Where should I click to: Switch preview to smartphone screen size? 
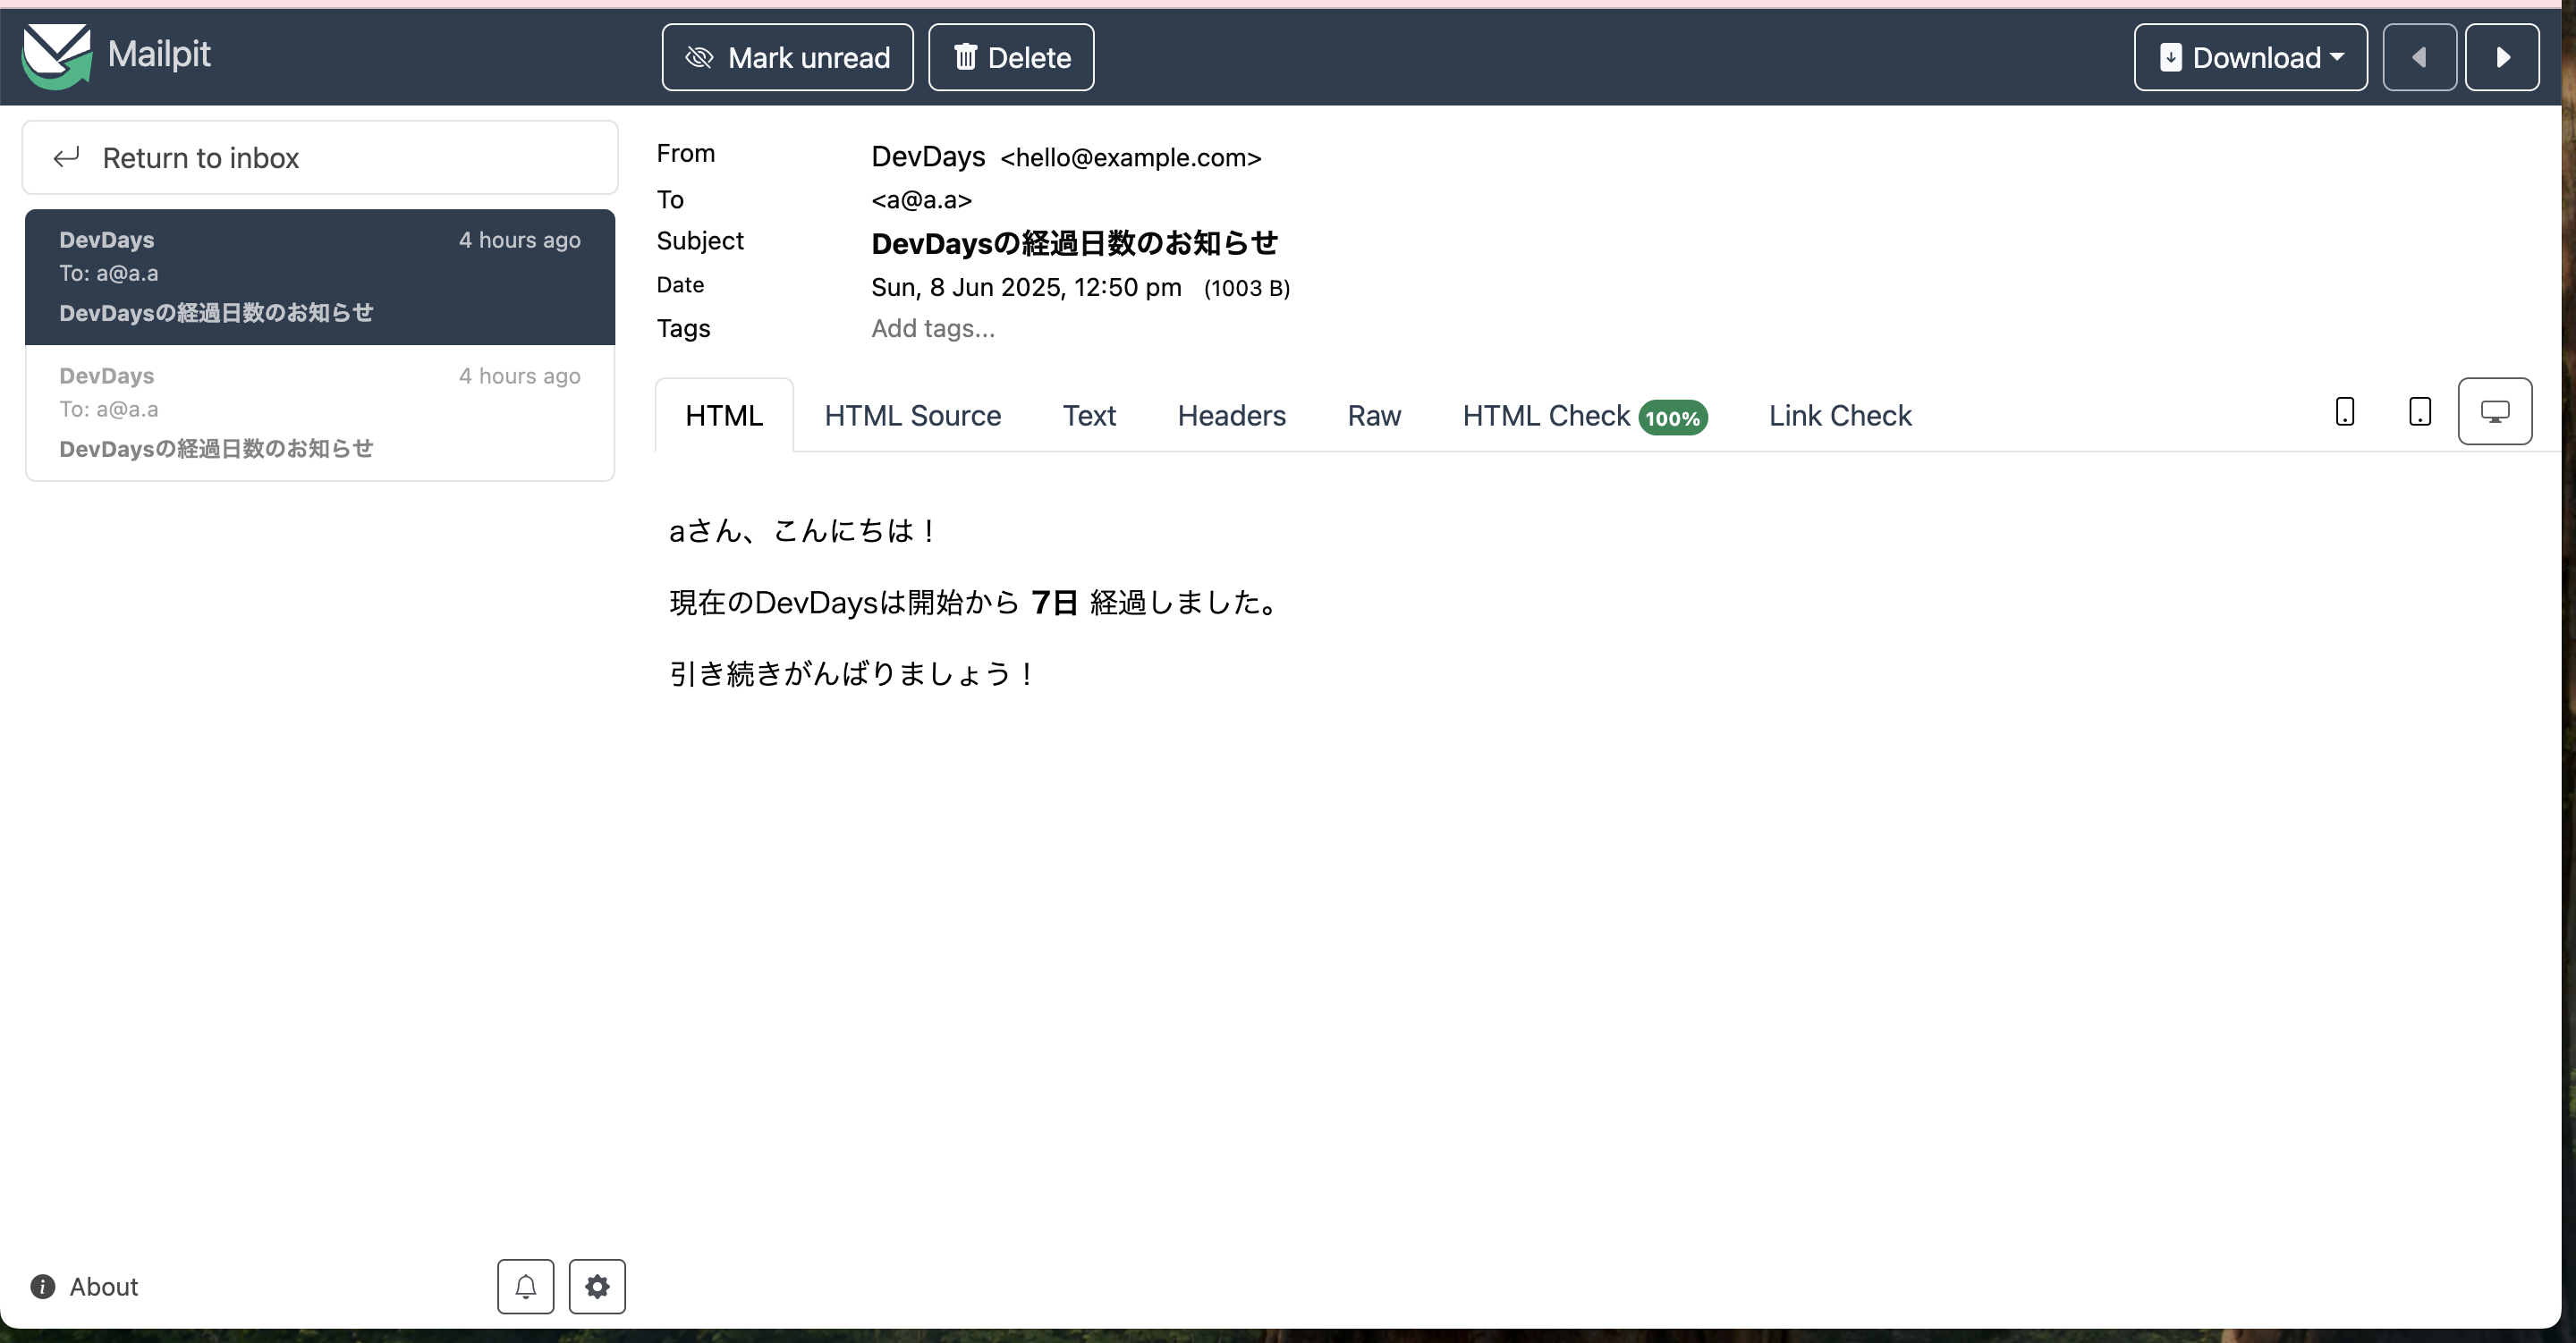click(2344, 411)
